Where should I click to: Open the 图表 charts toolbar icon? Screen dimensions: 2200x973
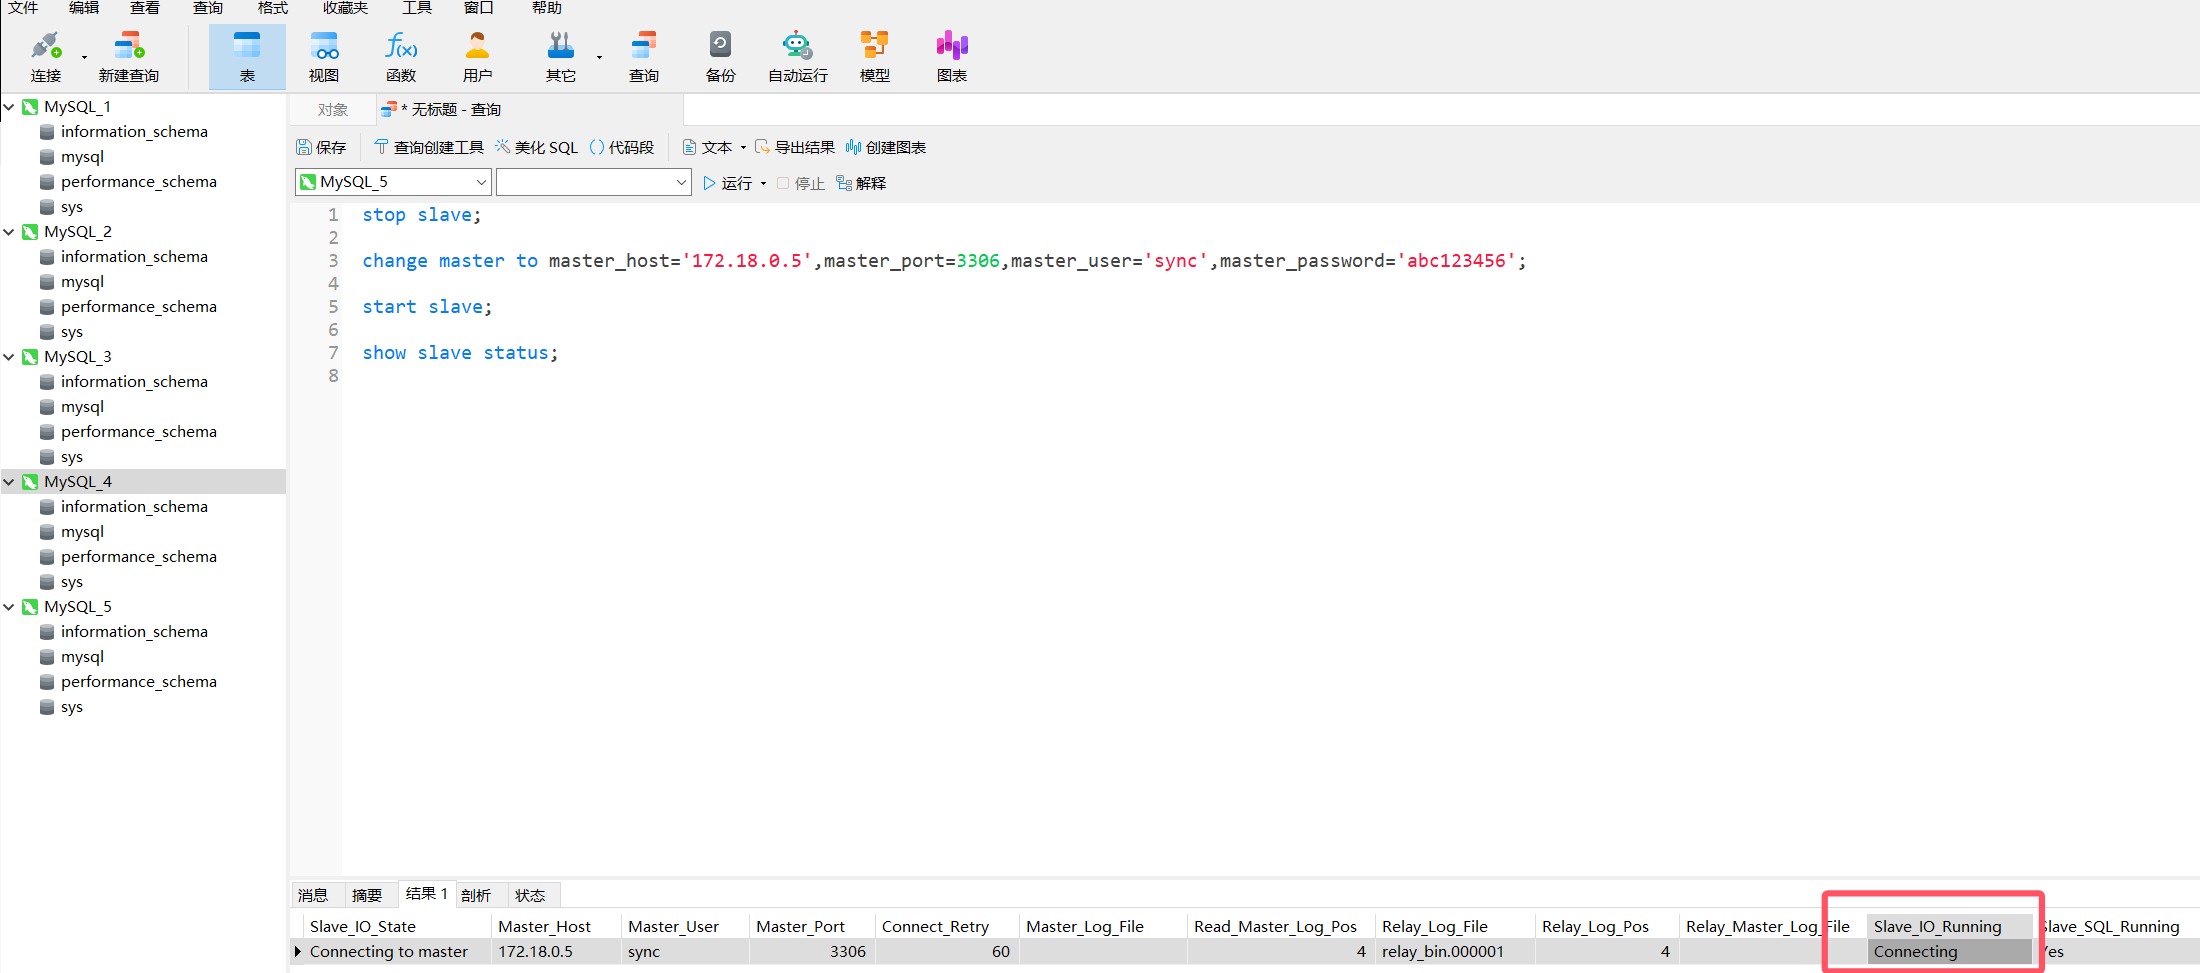[952, 56]
